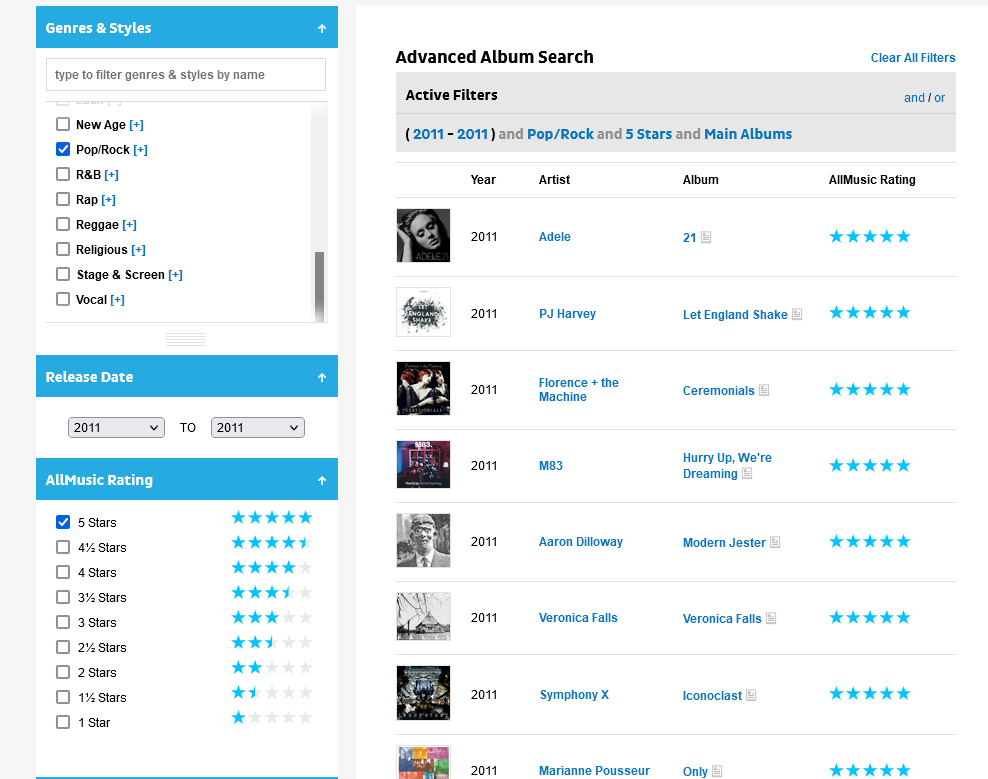Open the end year dropdown
The image size is (988, 779).
coord(258,428)
